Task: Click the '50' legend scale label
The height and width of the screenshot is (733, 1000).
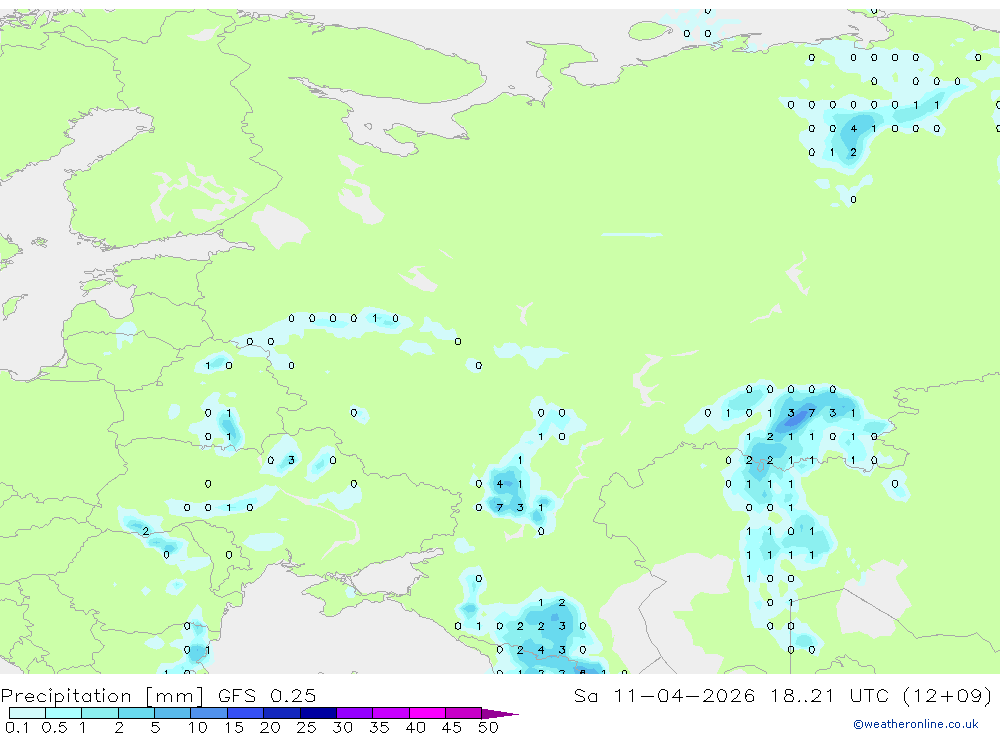Action: 488,727
